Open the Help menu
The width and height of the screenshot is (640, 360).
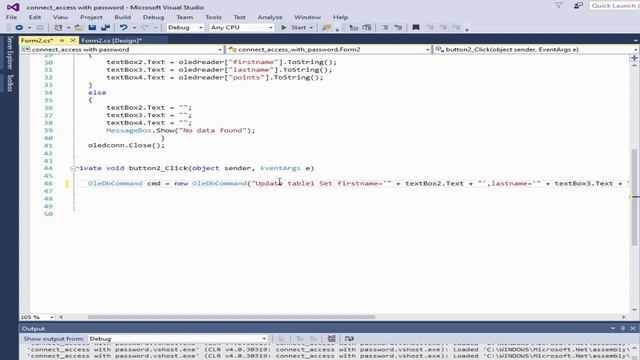click(340, 17)
